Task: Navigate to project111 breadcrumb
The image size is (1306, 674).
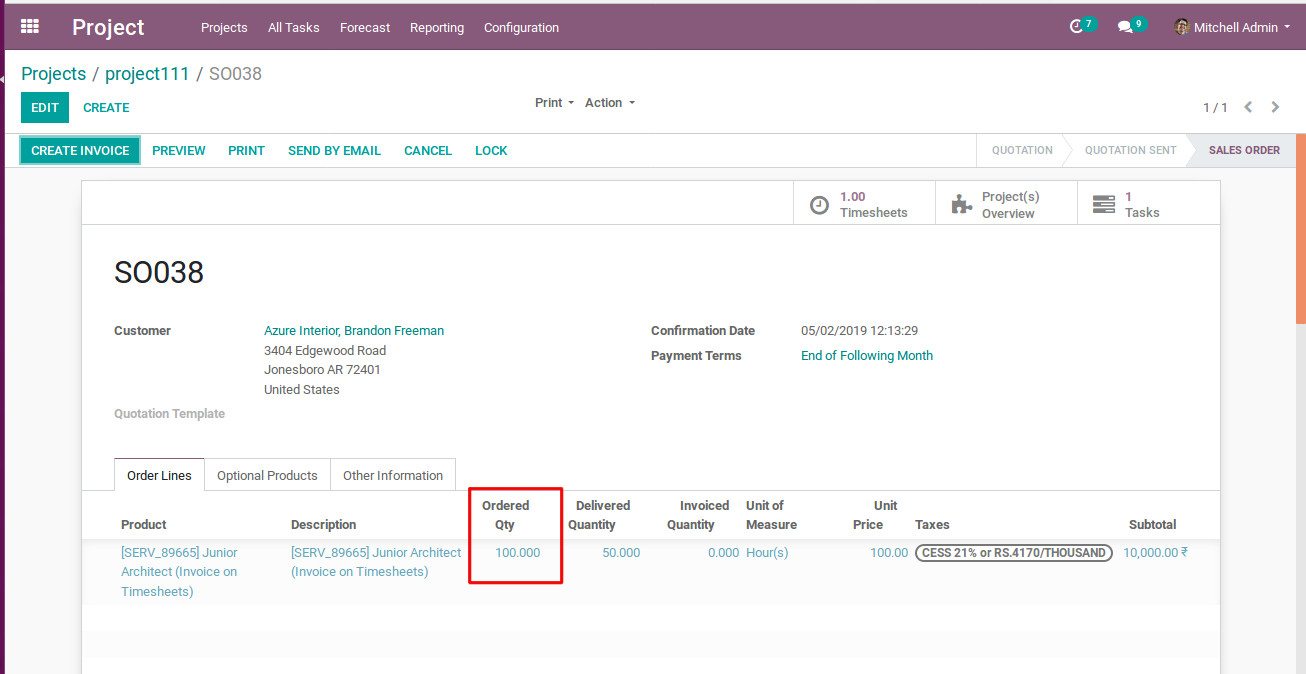Action: [147, 74]
